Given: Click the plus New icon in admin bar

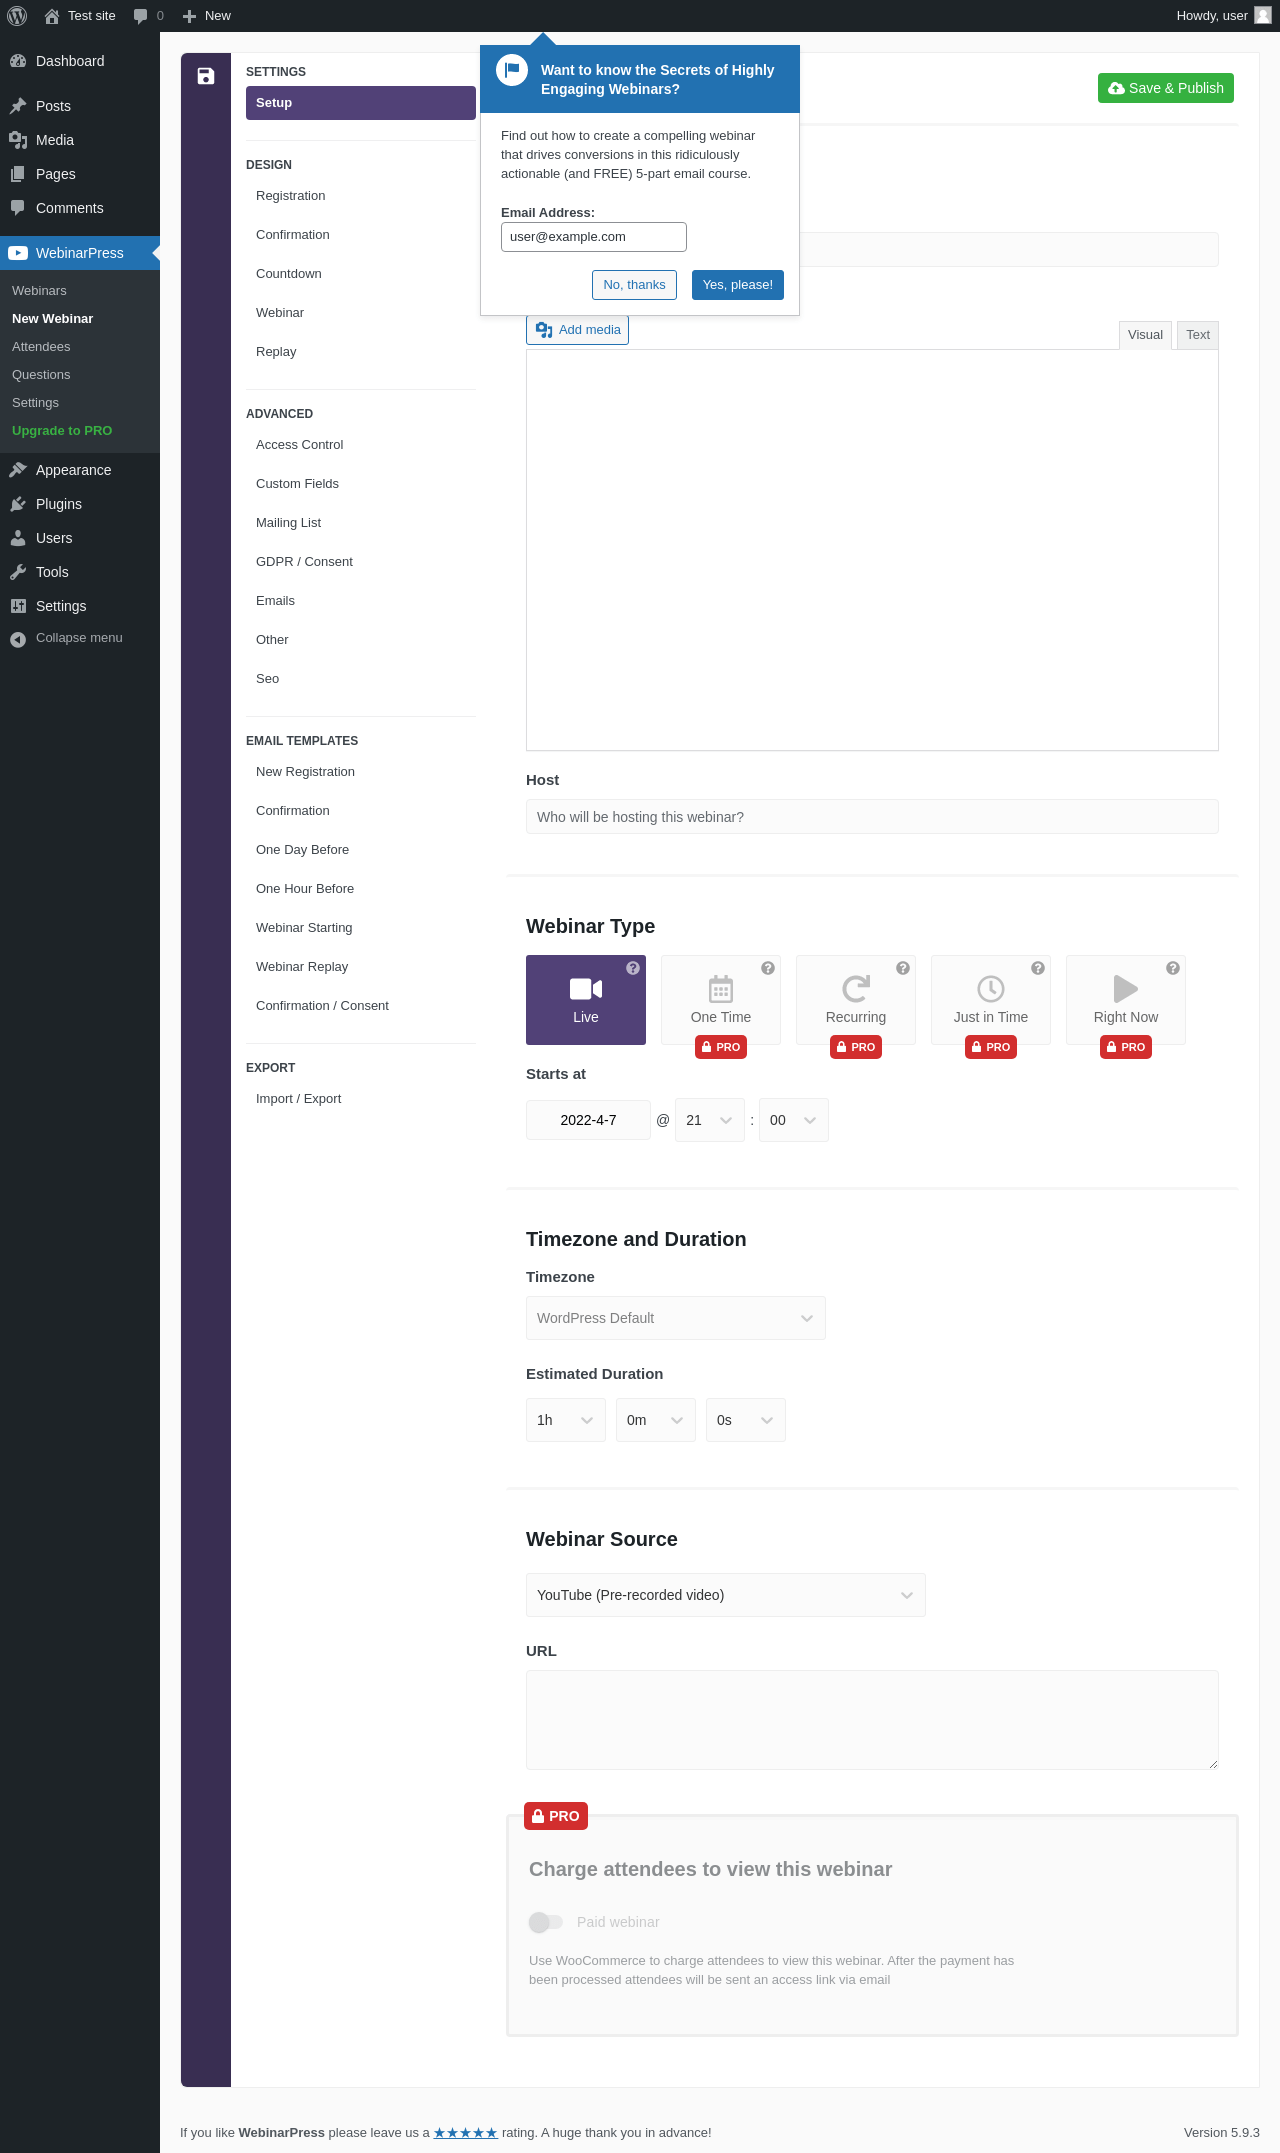Looking at the screenshot, I should click(x=189, y=16).
